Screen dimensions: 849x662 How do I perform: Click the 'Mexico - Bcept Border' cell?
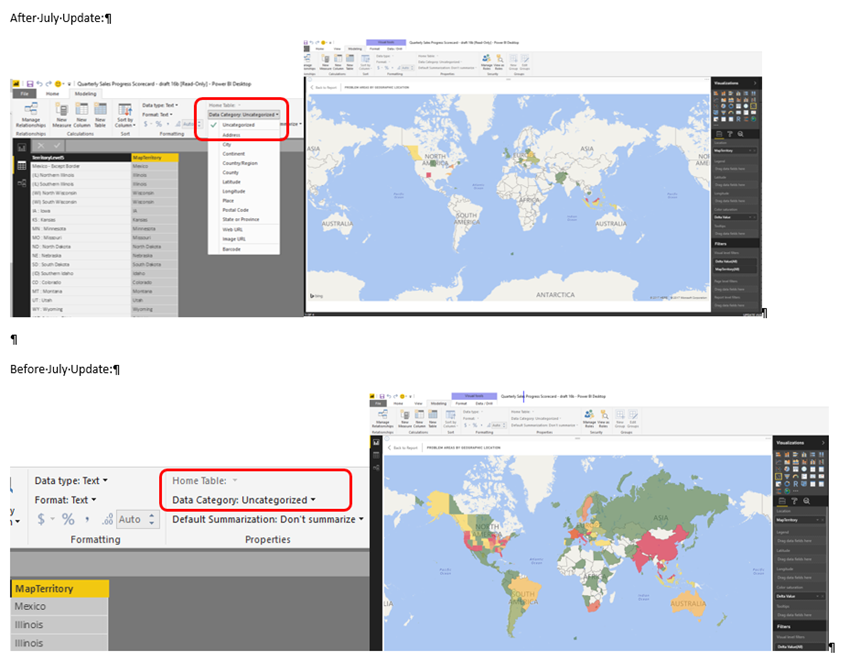80,166
